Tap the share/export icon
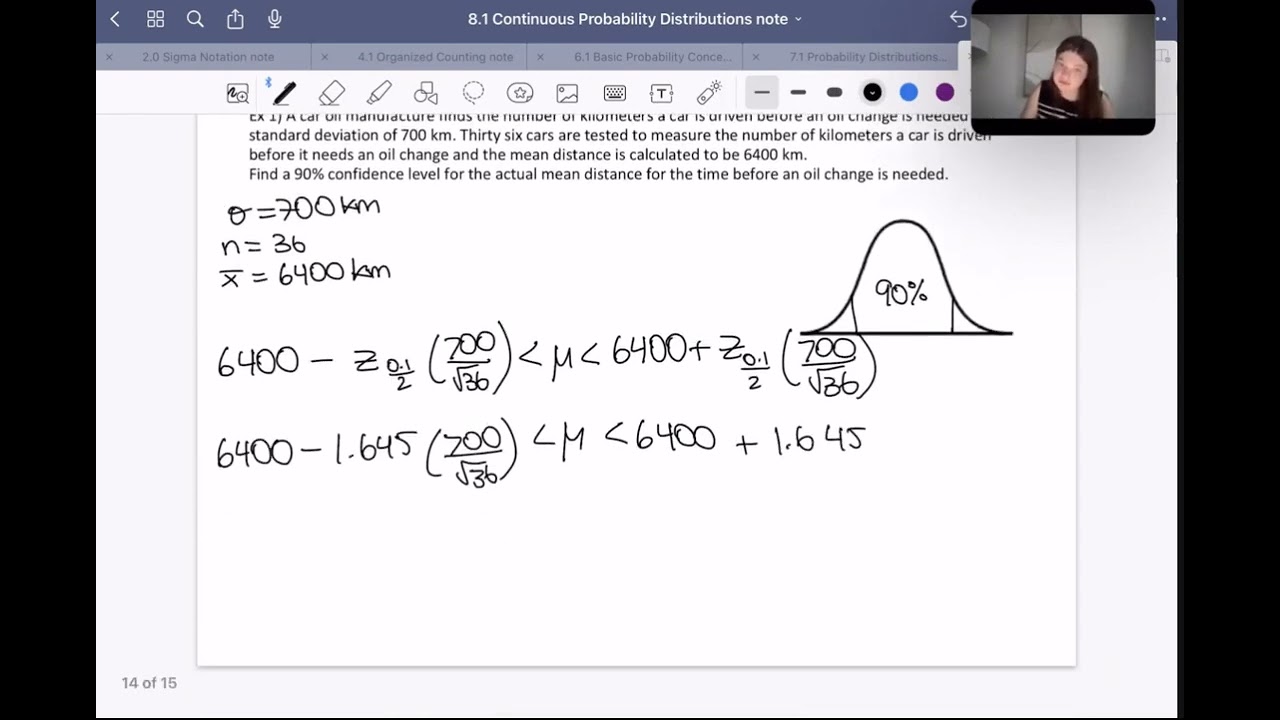This screenshot has width=1280, height=720. coord(235,19)
